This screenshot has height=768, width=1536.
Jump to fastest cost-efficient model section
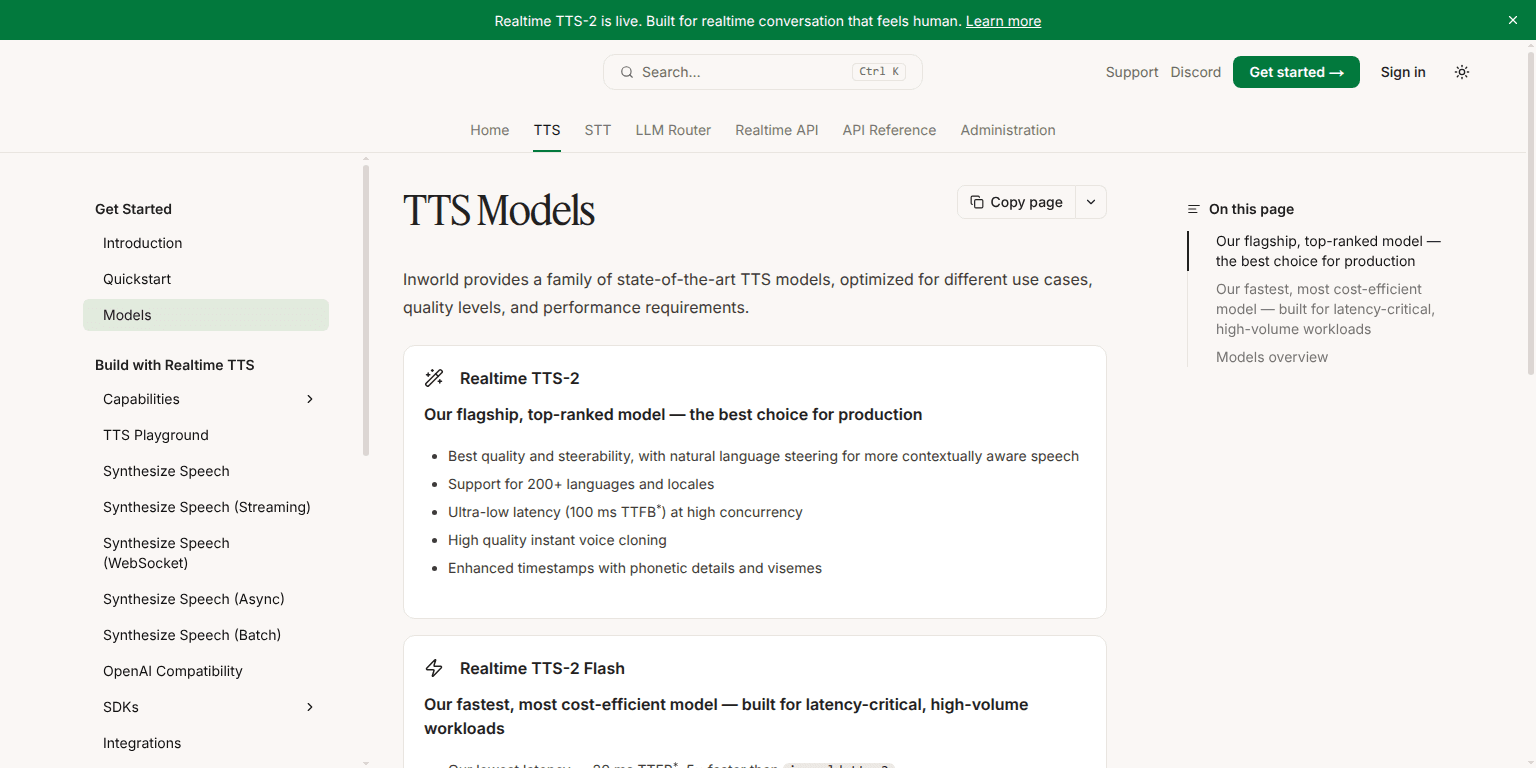(x=1325, y=309)
